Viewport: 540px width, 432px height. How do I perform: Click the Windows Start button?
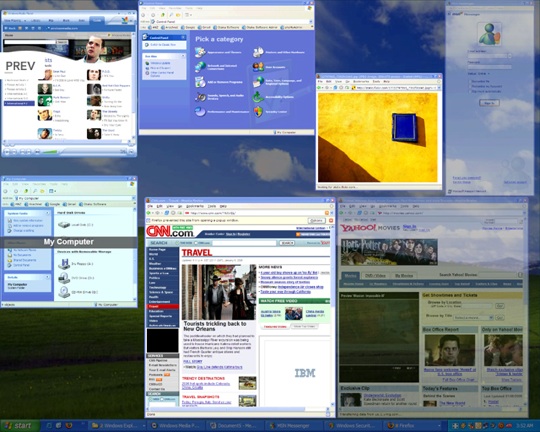click(x=19, y=426)
